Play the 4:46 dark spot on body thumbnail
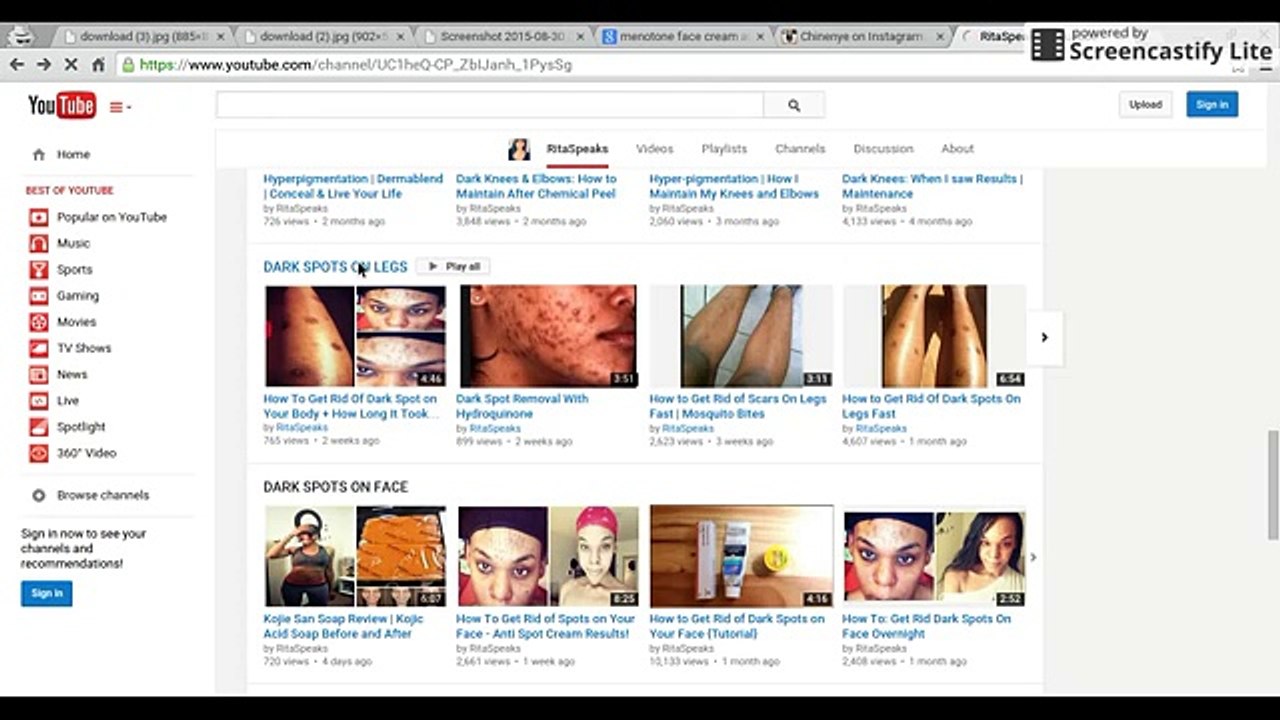Screen dimensions: 1280x720 (355, 337)
